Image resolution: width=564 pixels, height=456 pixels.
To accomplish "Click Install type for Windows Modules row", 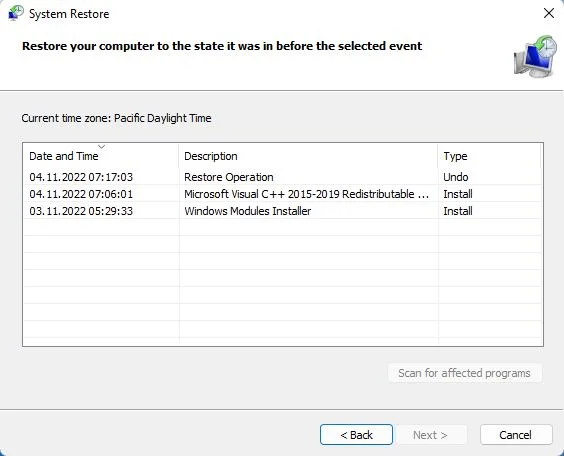I will click(x=458, y=211).
